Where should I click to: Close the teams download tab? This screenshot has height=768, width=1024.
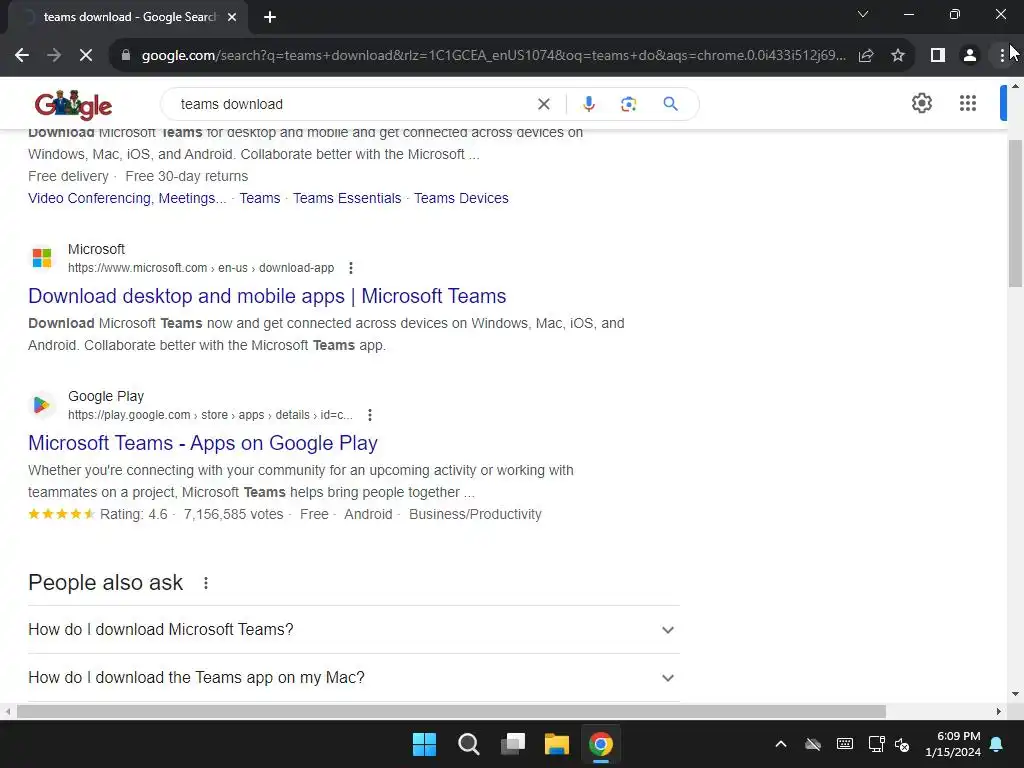coord(232,17)
